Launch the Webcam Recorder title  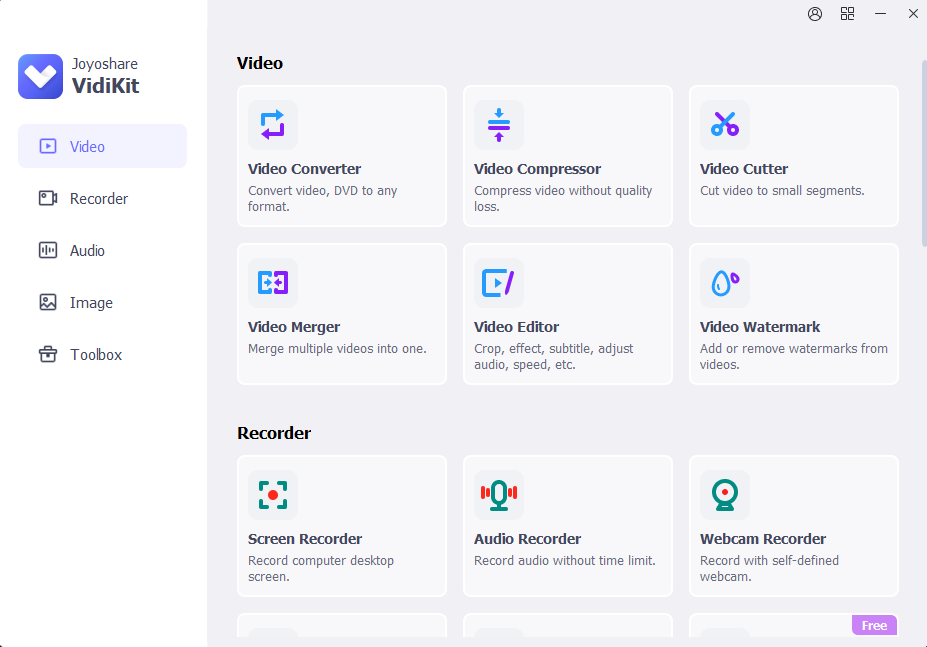(763, 539)
